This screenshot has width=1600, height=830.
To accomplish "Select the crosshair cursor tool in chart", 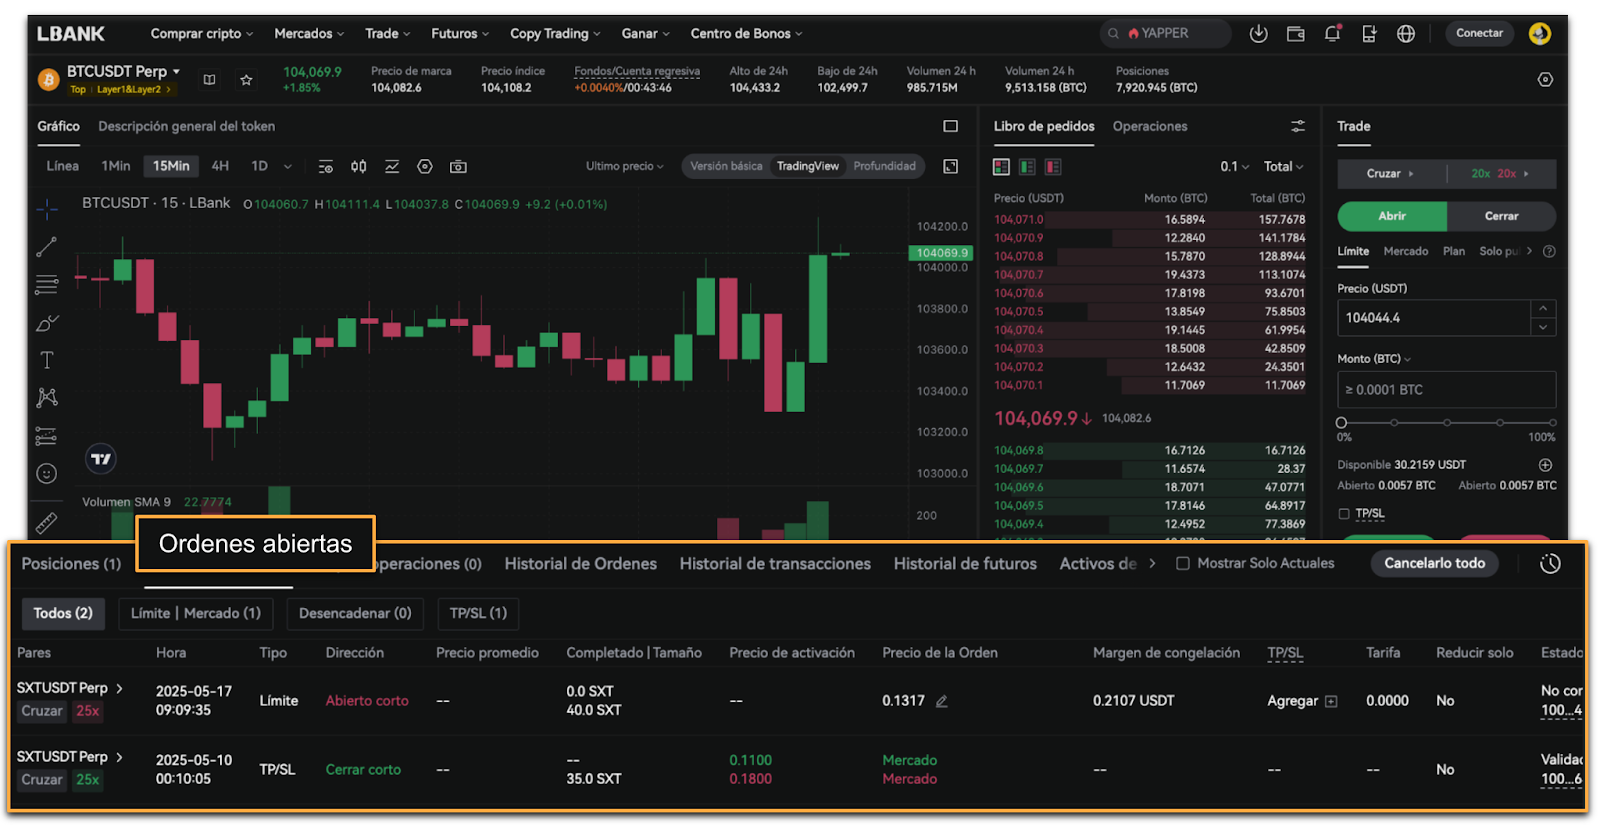I will [x=47, y=209].
